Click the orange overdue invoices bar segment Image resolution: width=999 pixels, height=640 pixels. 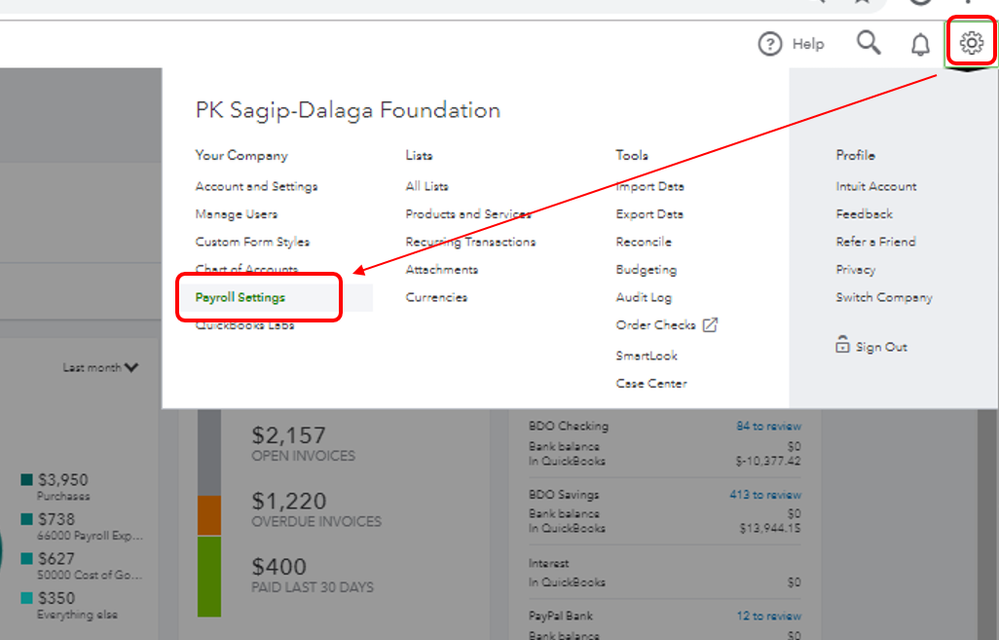click(209, 515)
